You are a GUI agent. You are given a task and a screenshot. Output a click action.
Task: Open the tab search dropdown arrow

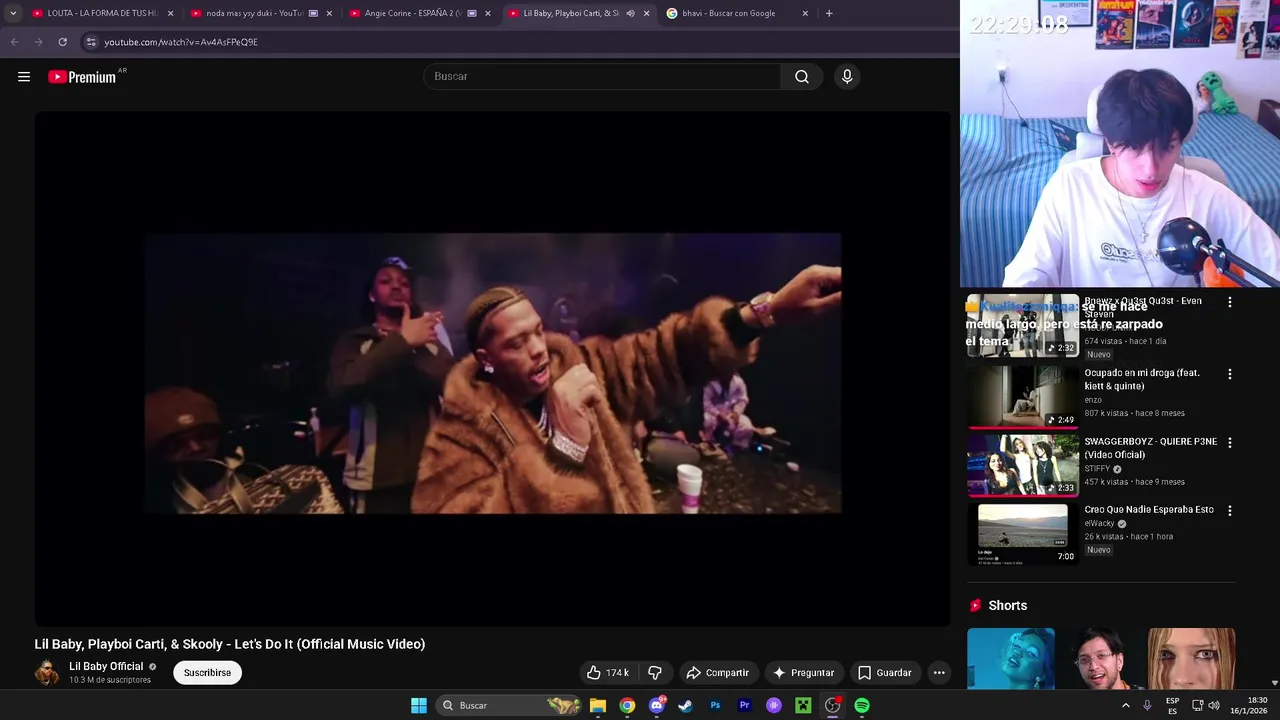[13, 14]
